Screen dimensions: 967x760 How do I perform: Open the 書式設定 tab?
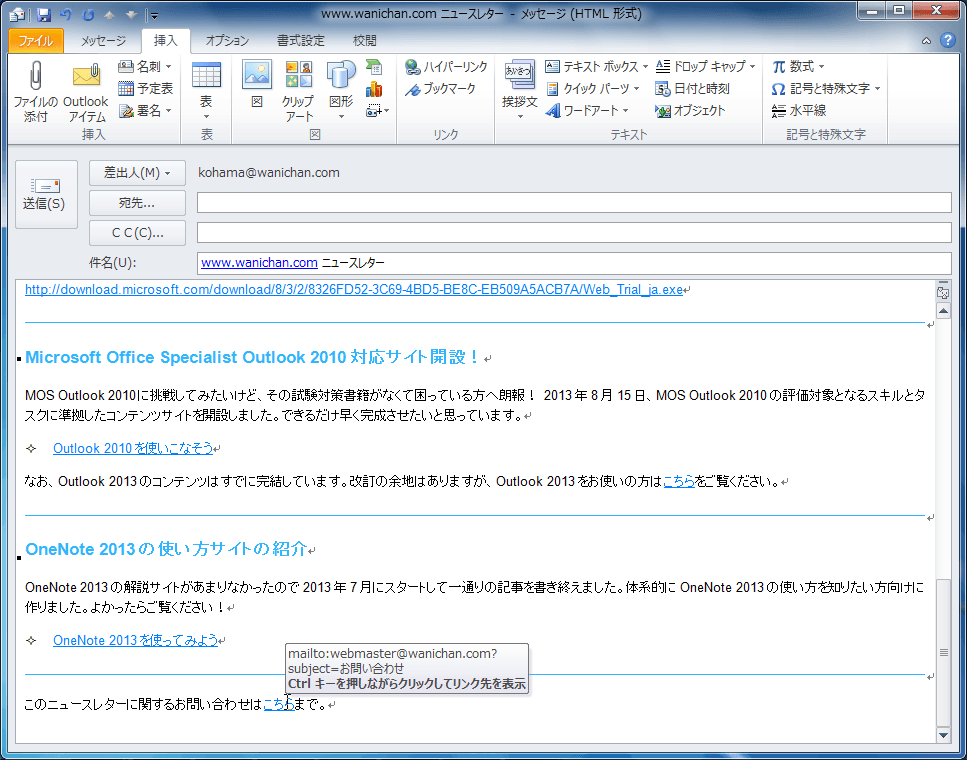300,41
